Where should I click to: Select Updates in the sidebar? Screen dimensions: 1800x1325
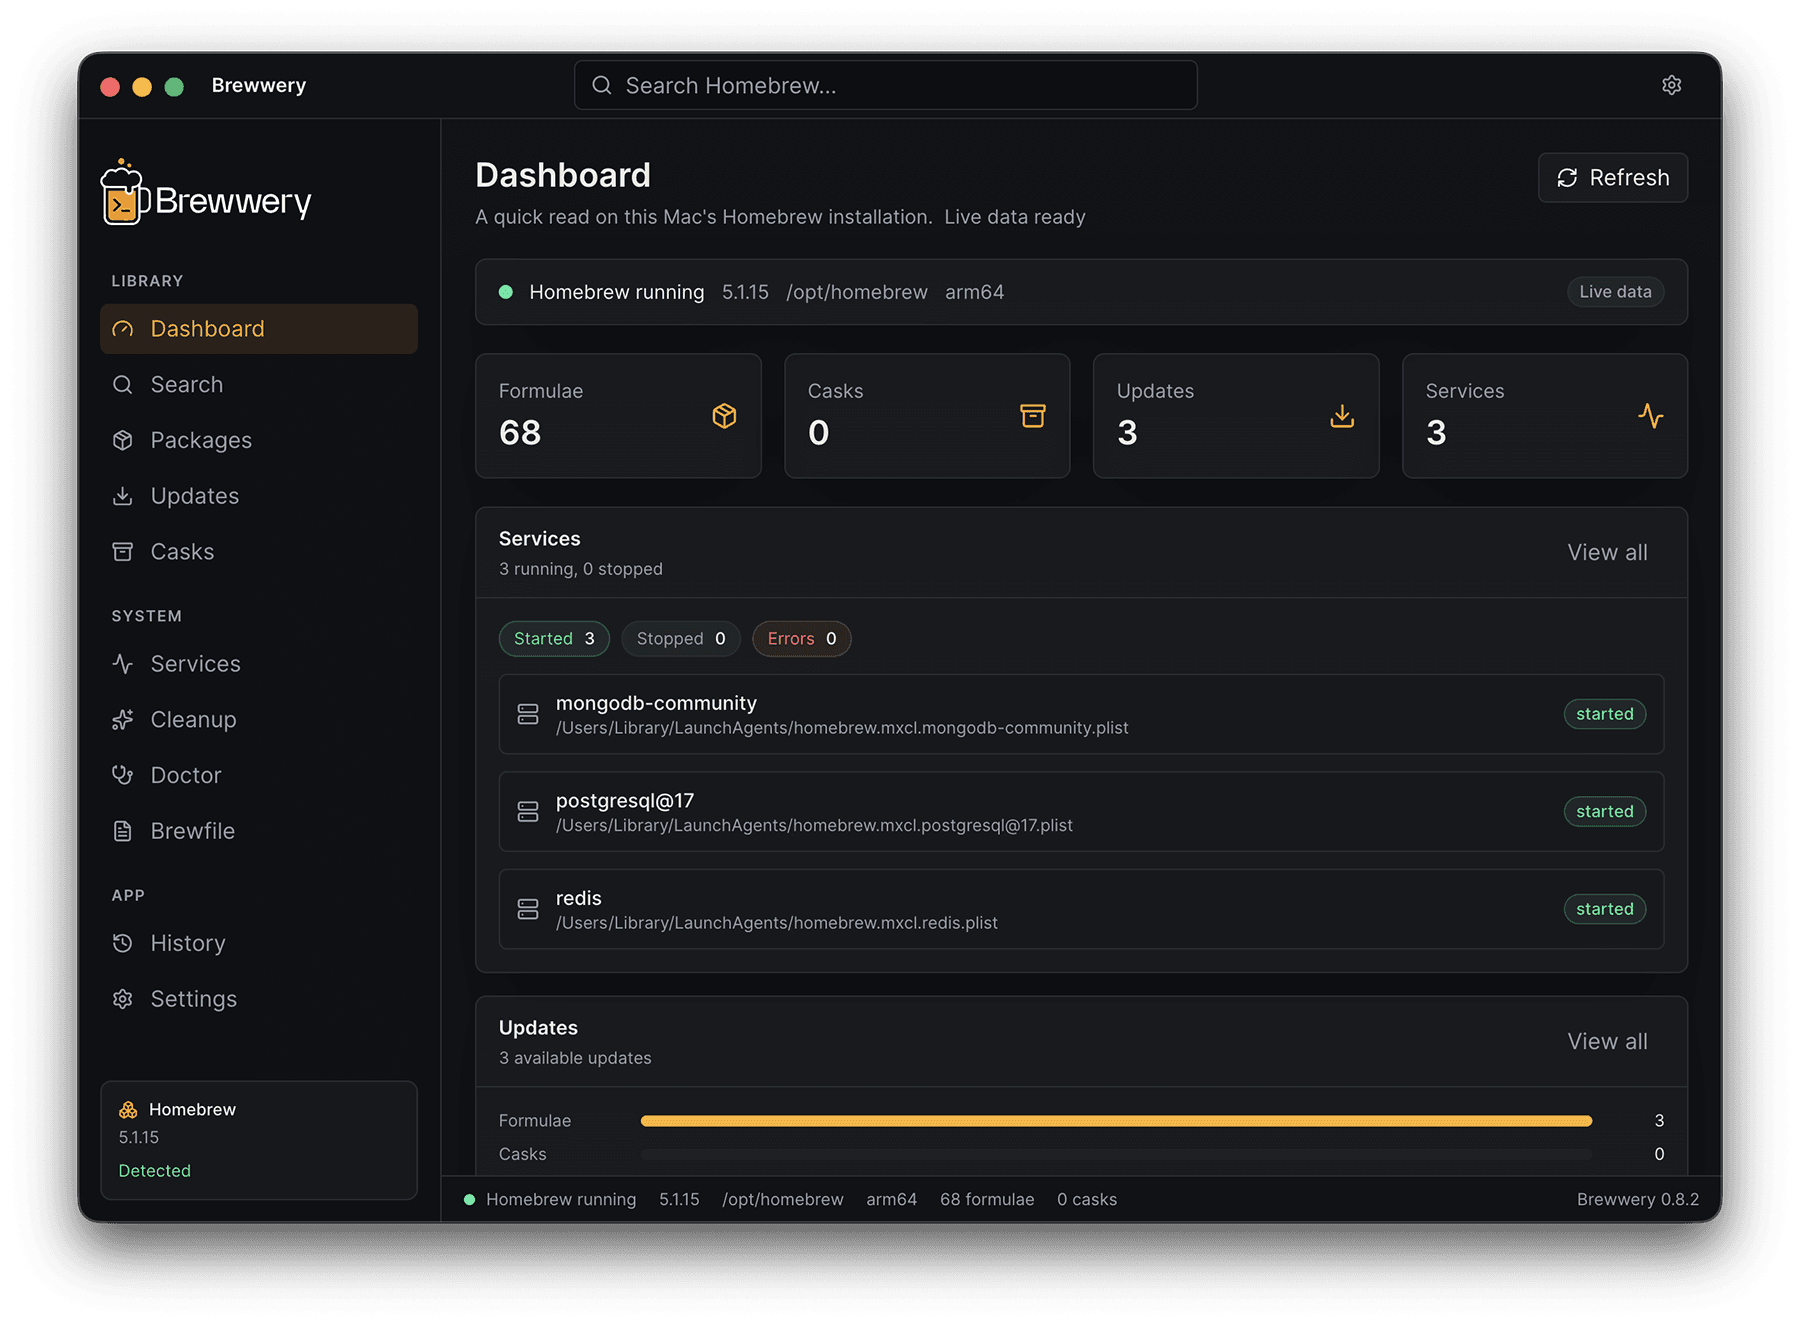click(x=259, y=496)
